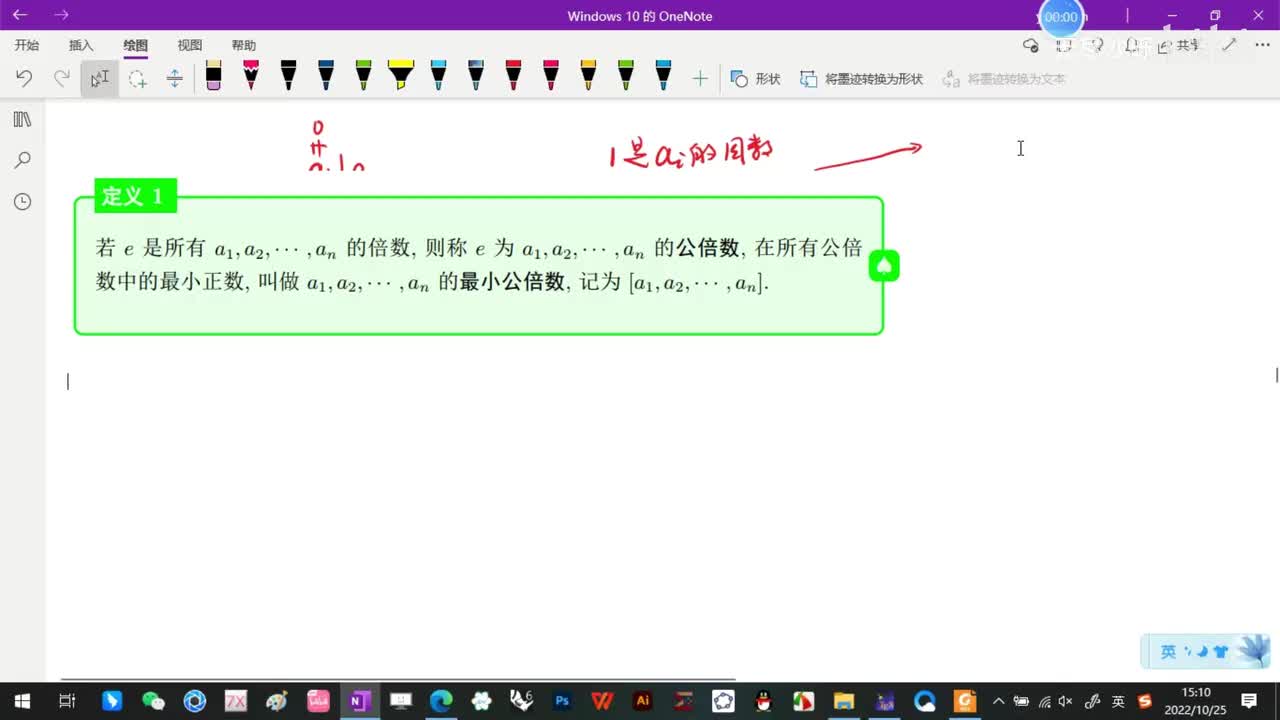Enter full screen mode via diagonal arrow icon

1229,45
